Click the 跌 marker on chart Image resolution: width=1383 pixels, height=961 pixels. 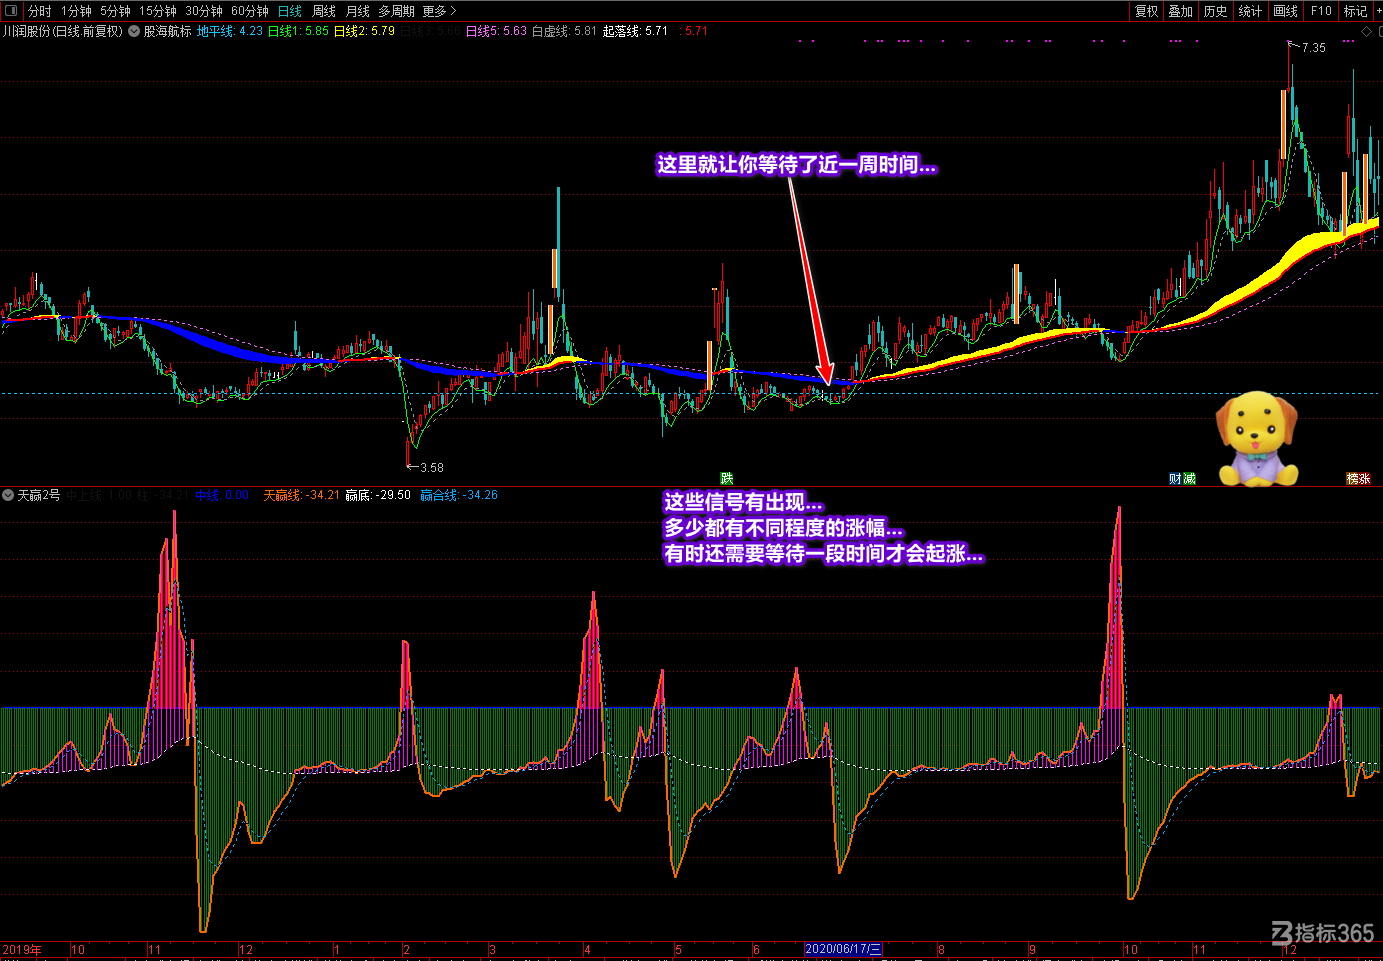tap(727, 479)
